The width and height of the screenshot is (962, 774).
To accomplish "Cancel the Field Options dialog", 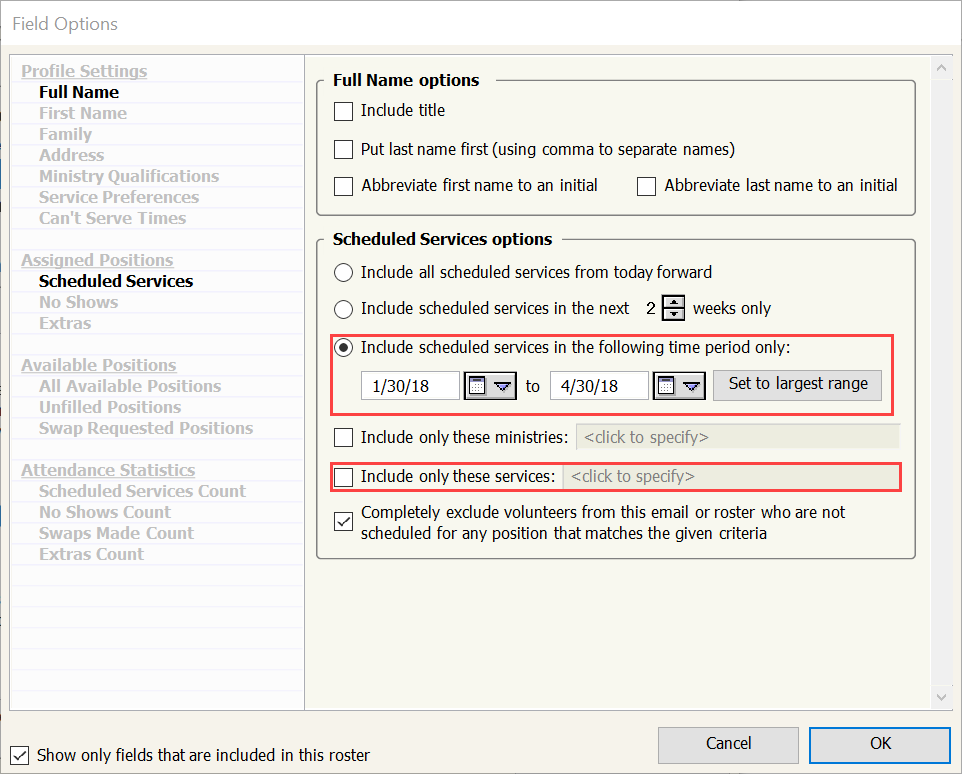I will coord(728,744).
